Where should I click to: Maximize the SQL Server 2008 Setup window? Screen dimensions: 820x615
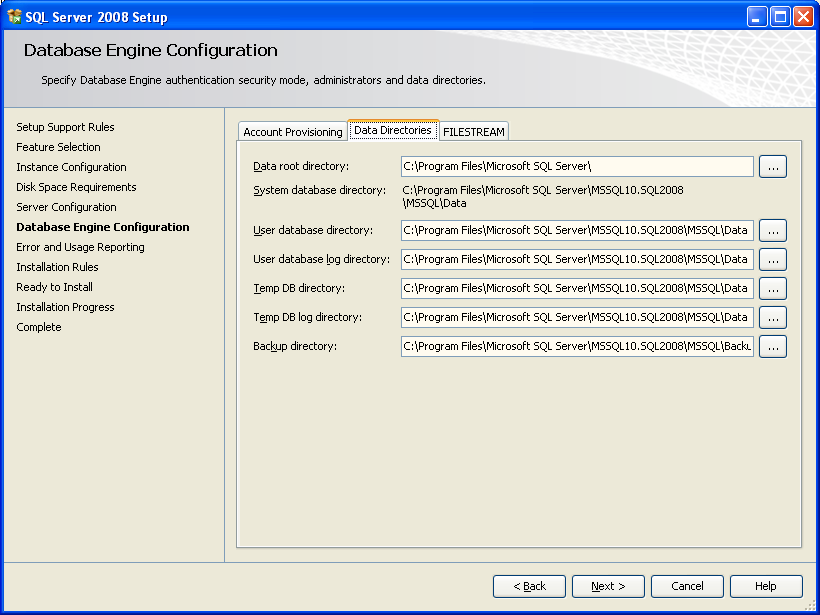coord(780,17)
